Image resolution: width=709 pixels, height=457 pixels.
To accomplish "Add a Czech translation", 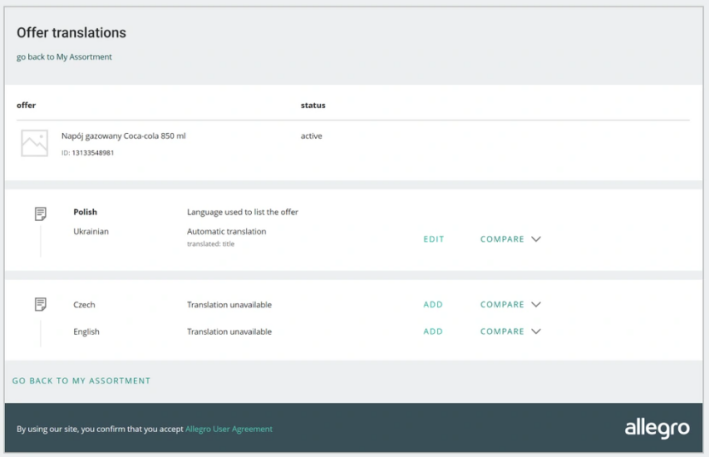I will pyautogui.click(x=433, y=305).
